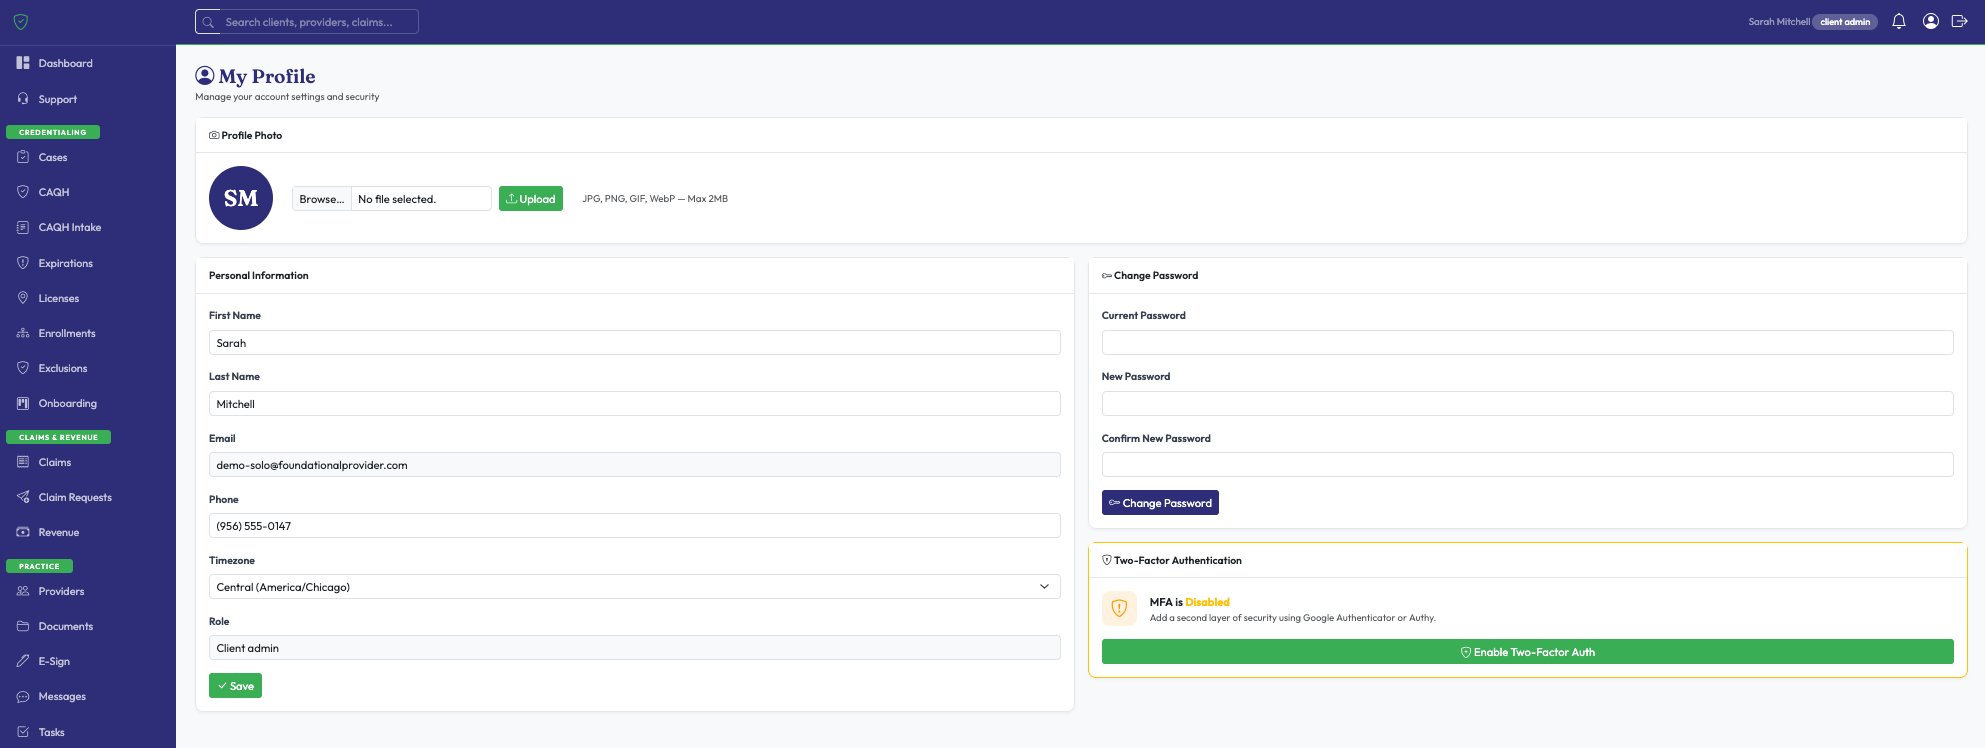Screen dimensions: 1985x748
Task: Click the Dashboard grid icon in sidebar
Action: point(23,63)
